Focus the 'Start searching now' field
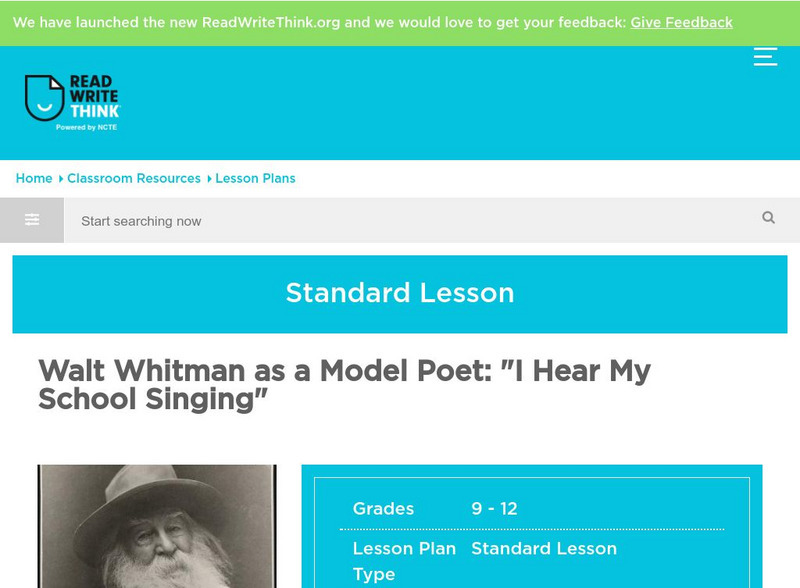Screen dimensions: 800x588 (400, 221)
